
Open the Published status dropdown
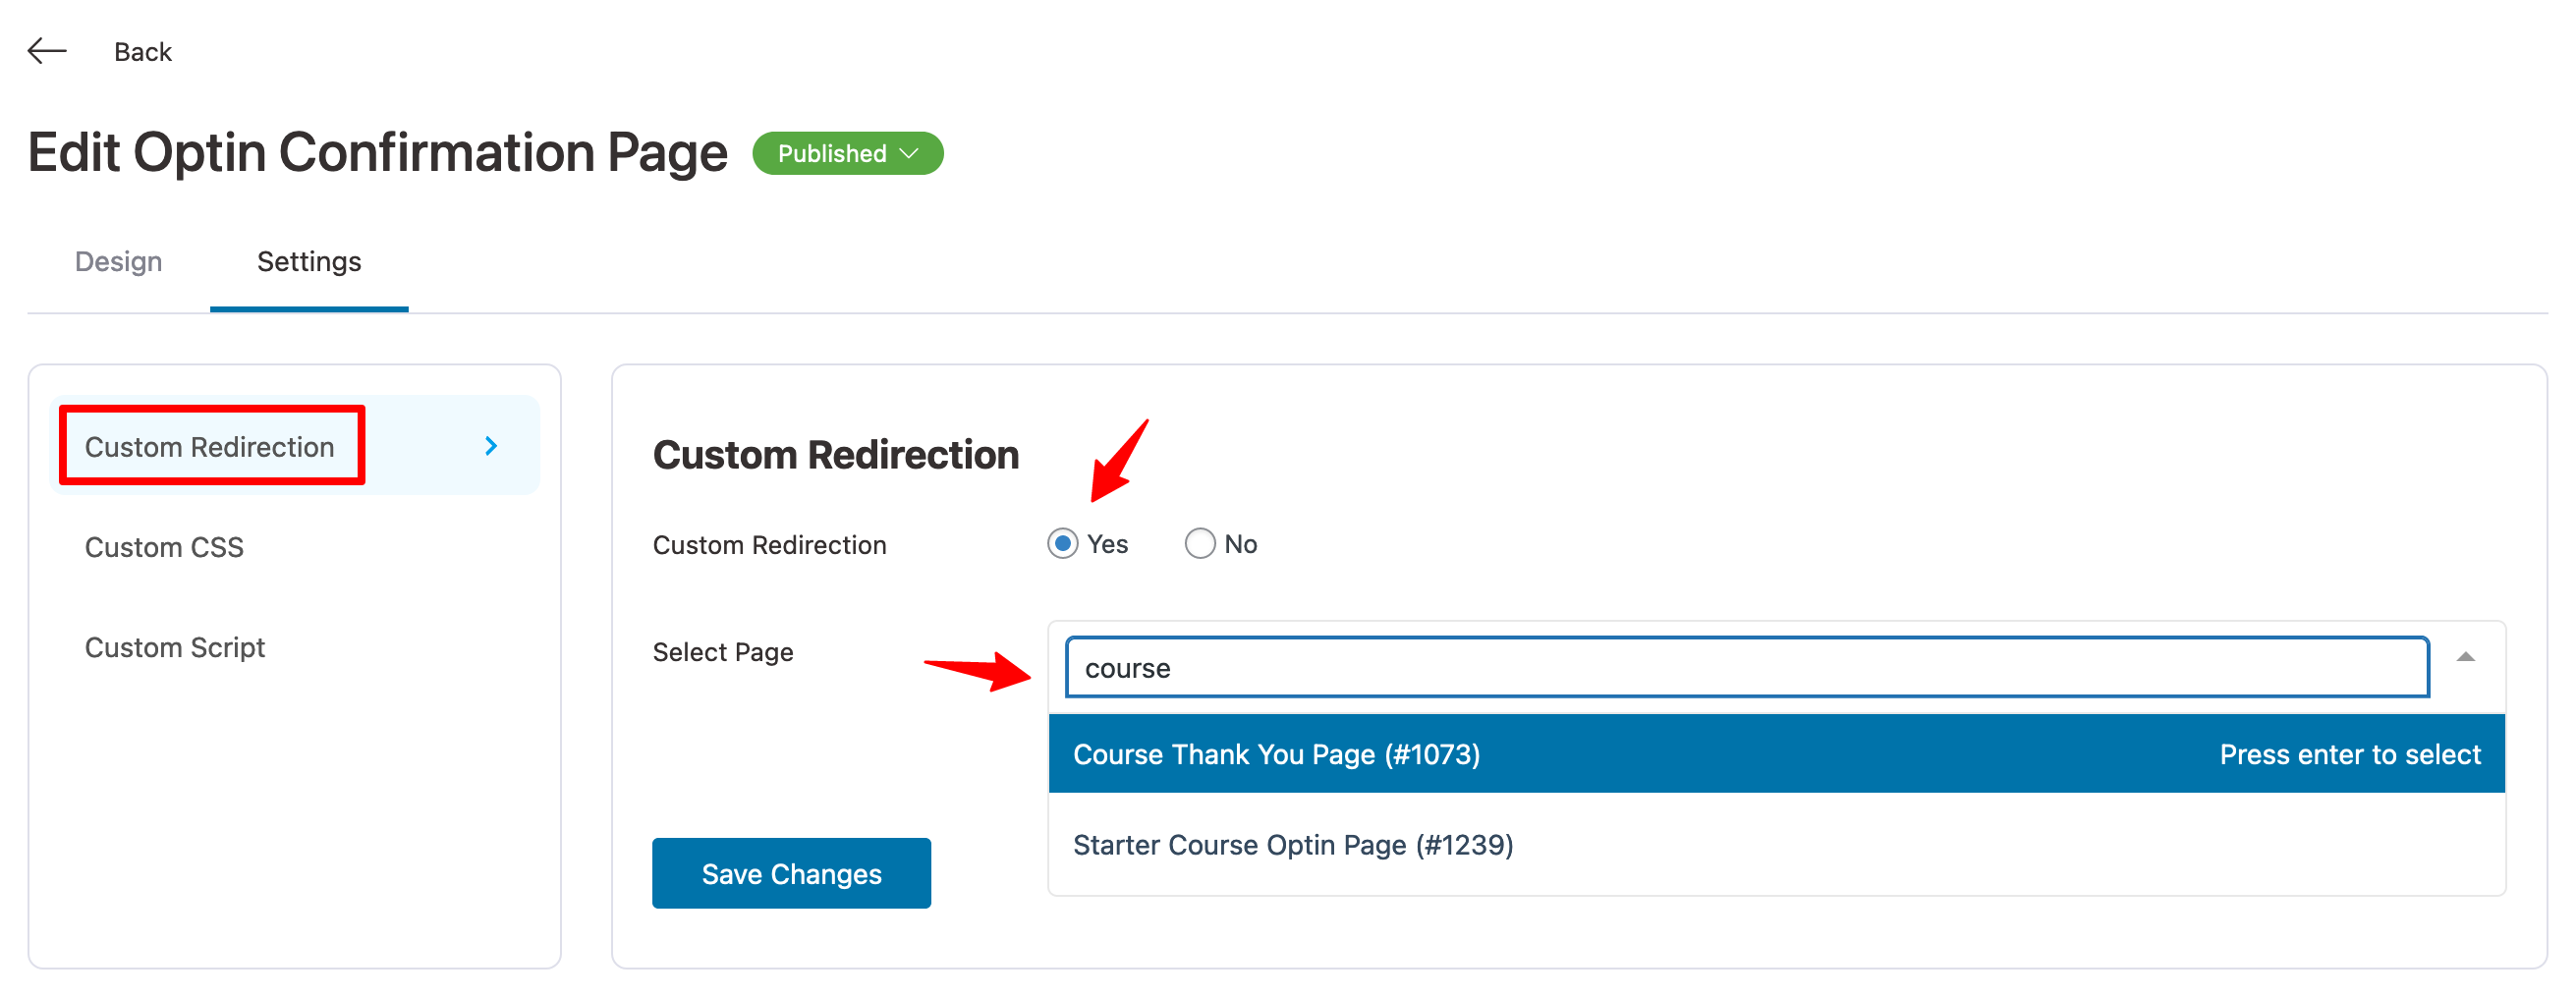point(846,153)
